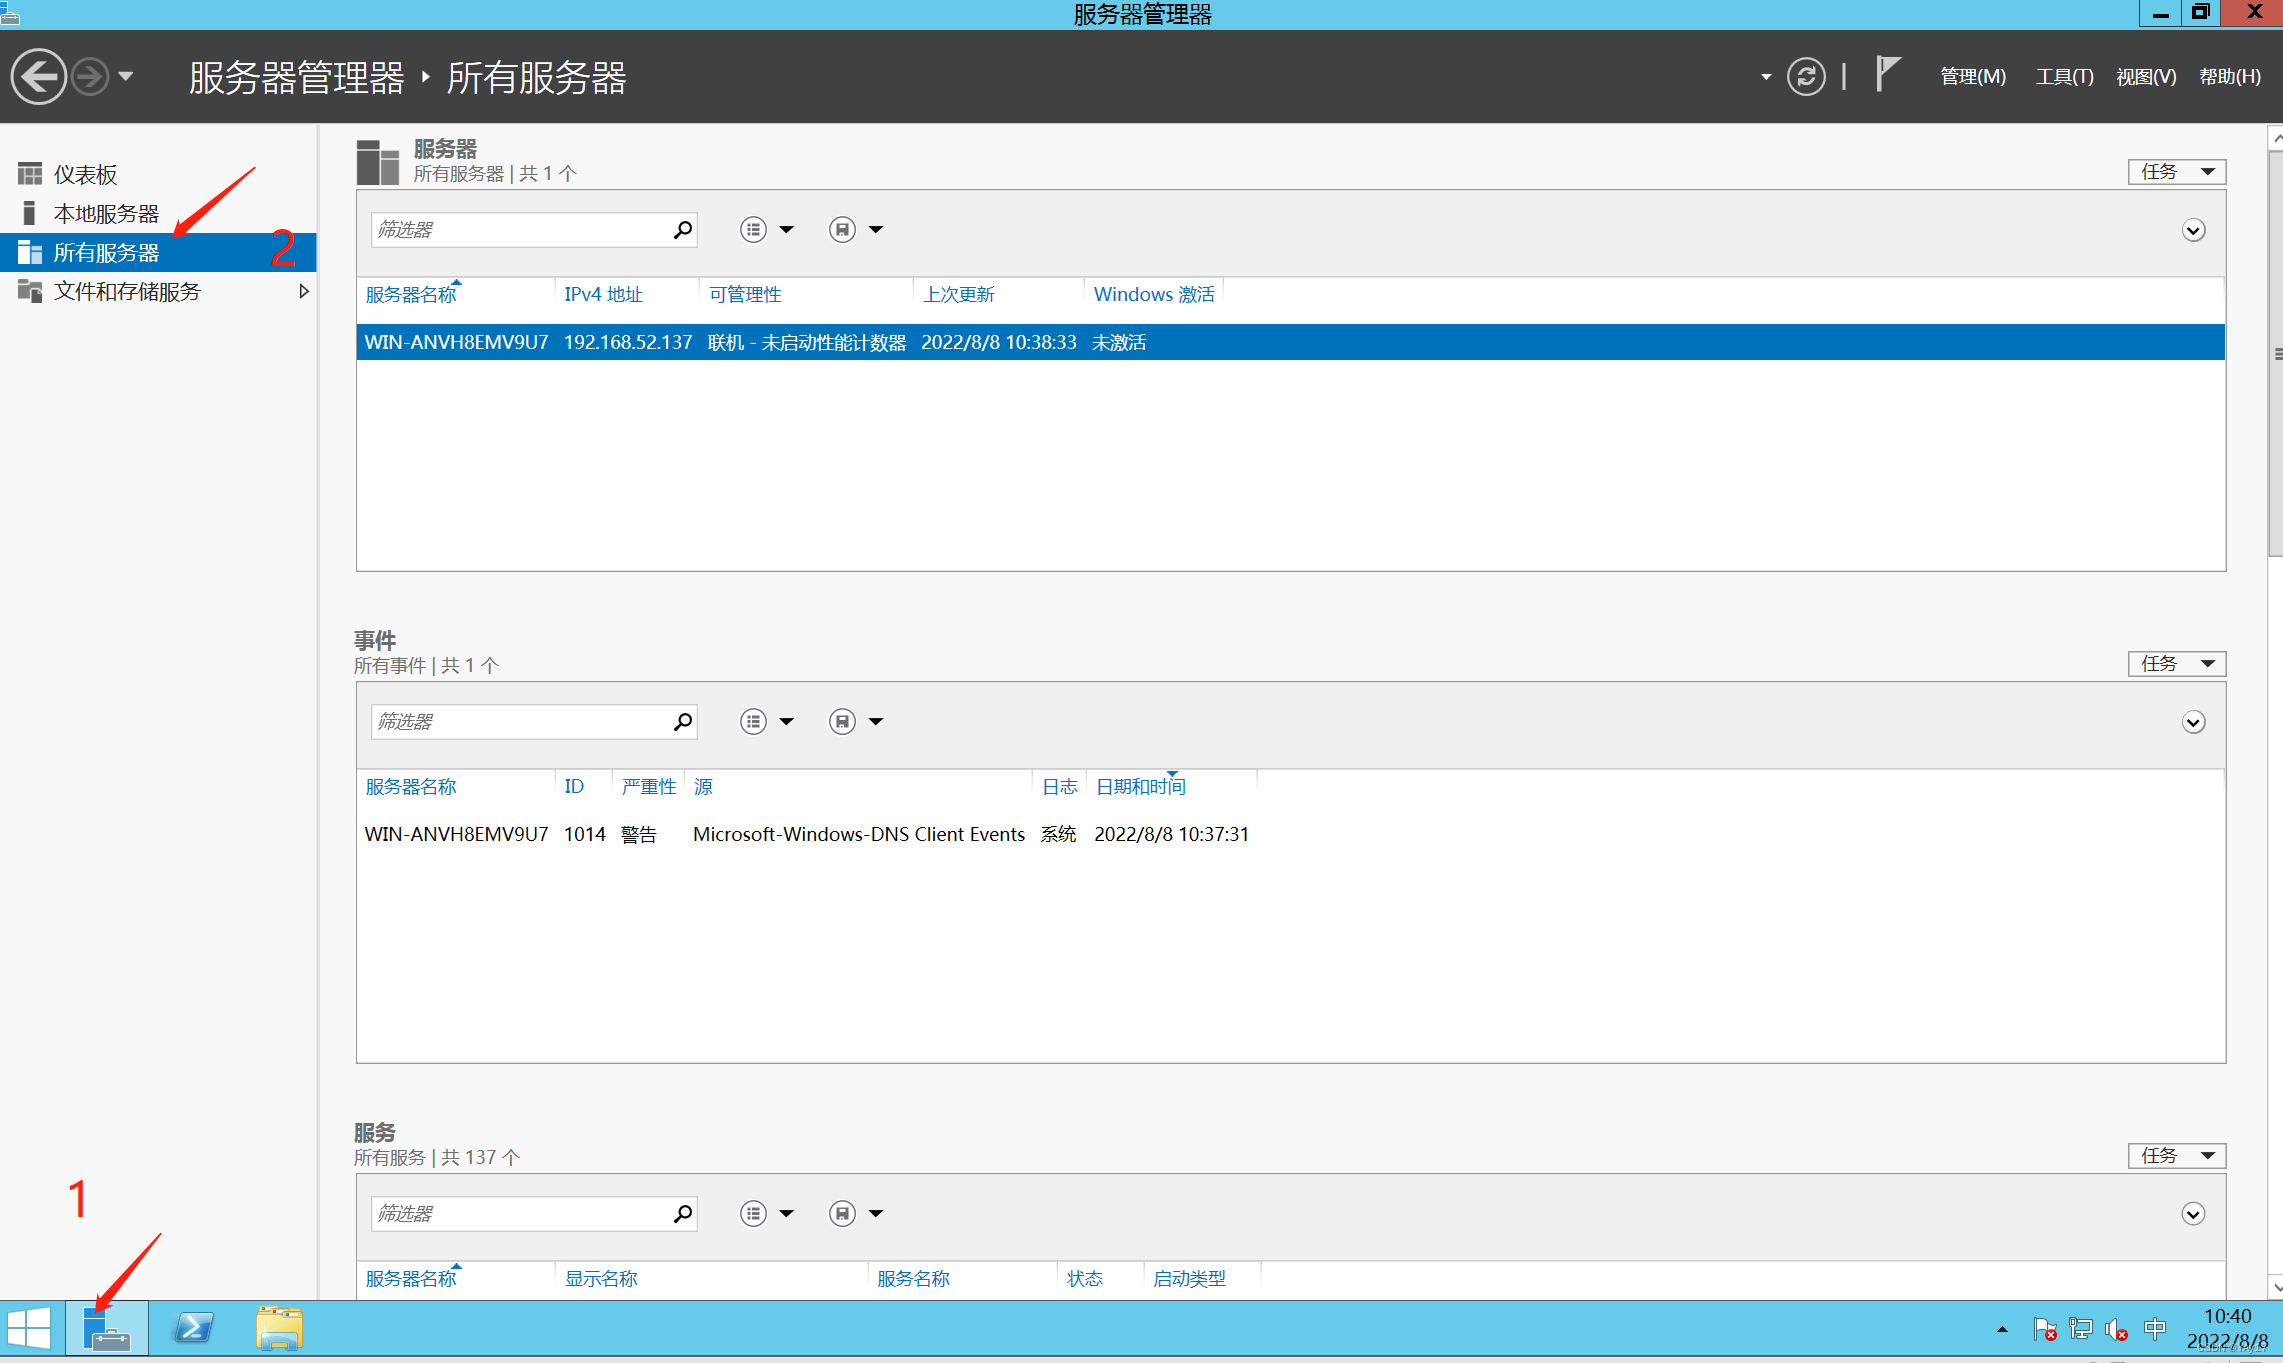Select 本地服务器 in the sidebar

click(106, 214)
